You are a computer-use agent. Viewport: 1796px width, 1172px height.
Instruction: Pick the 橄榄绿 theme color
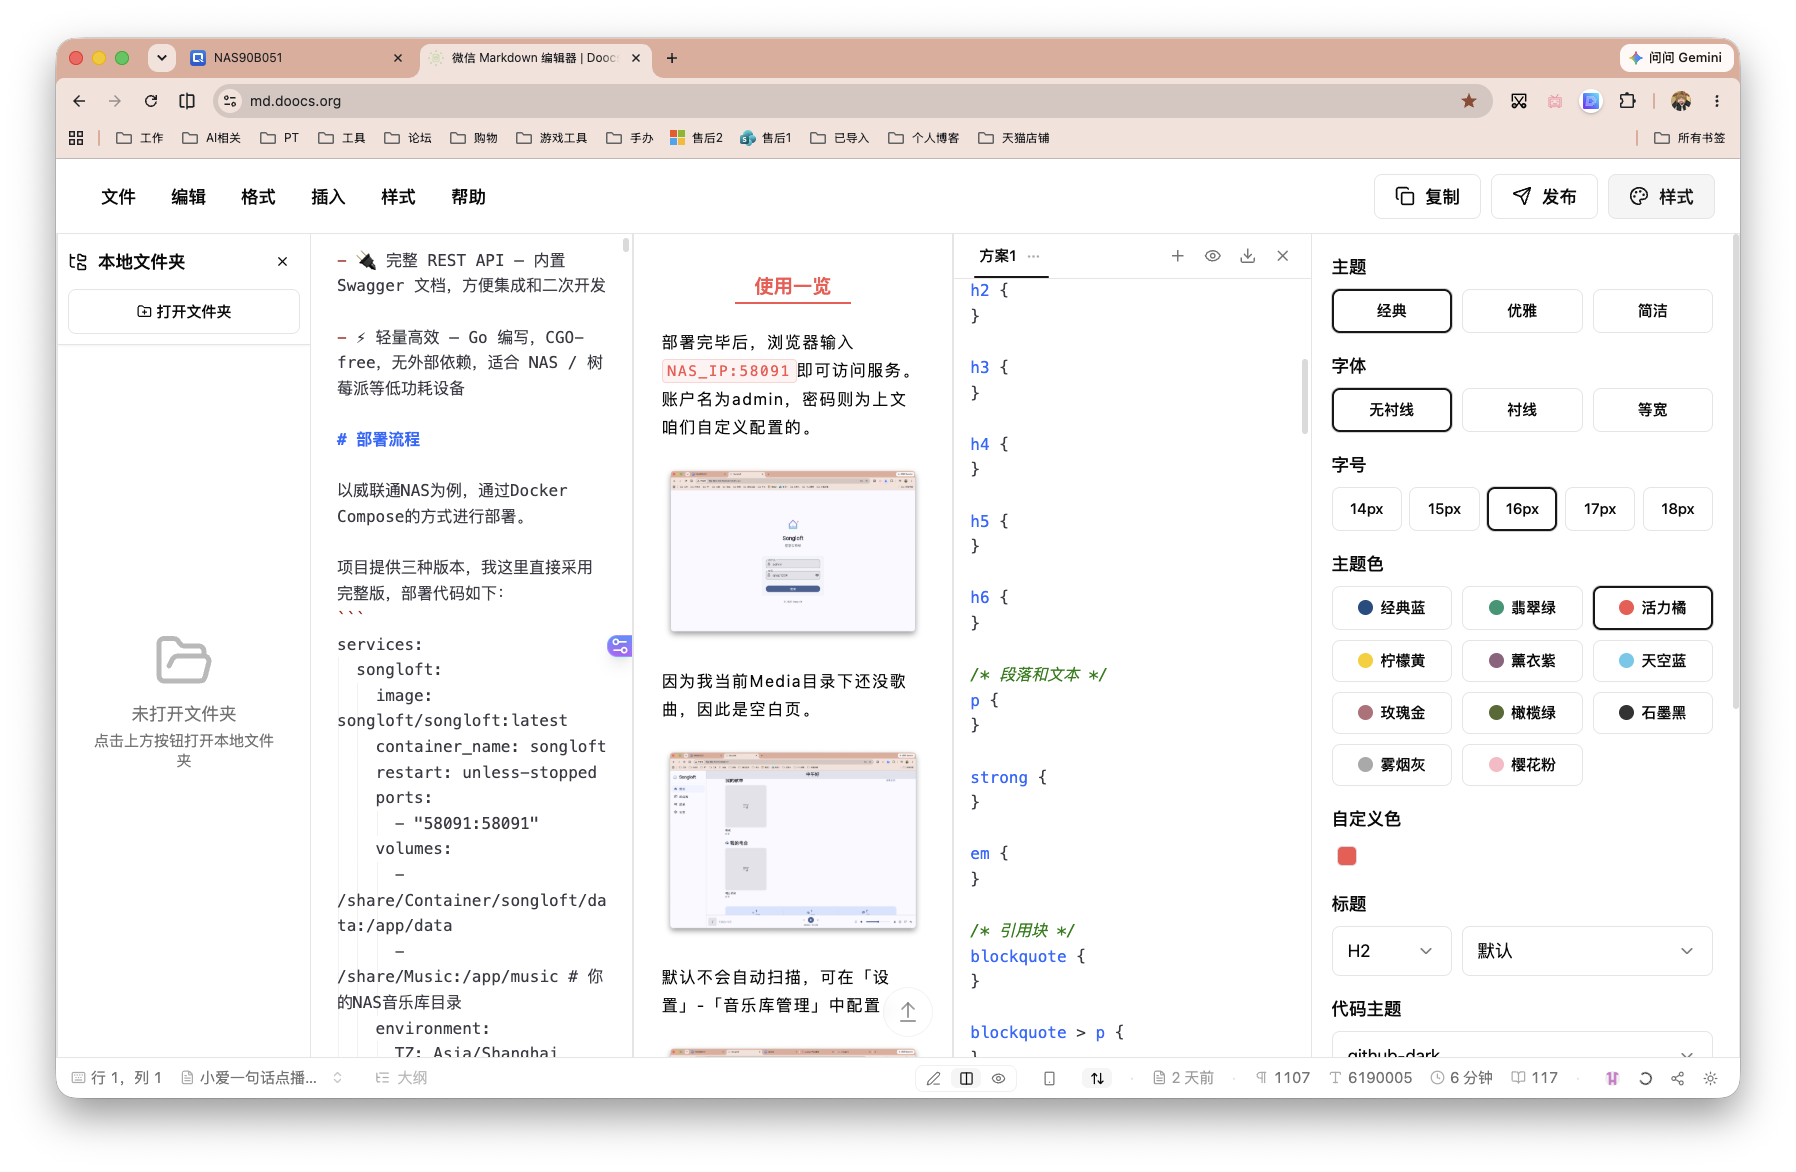[x=1522, y=713]
